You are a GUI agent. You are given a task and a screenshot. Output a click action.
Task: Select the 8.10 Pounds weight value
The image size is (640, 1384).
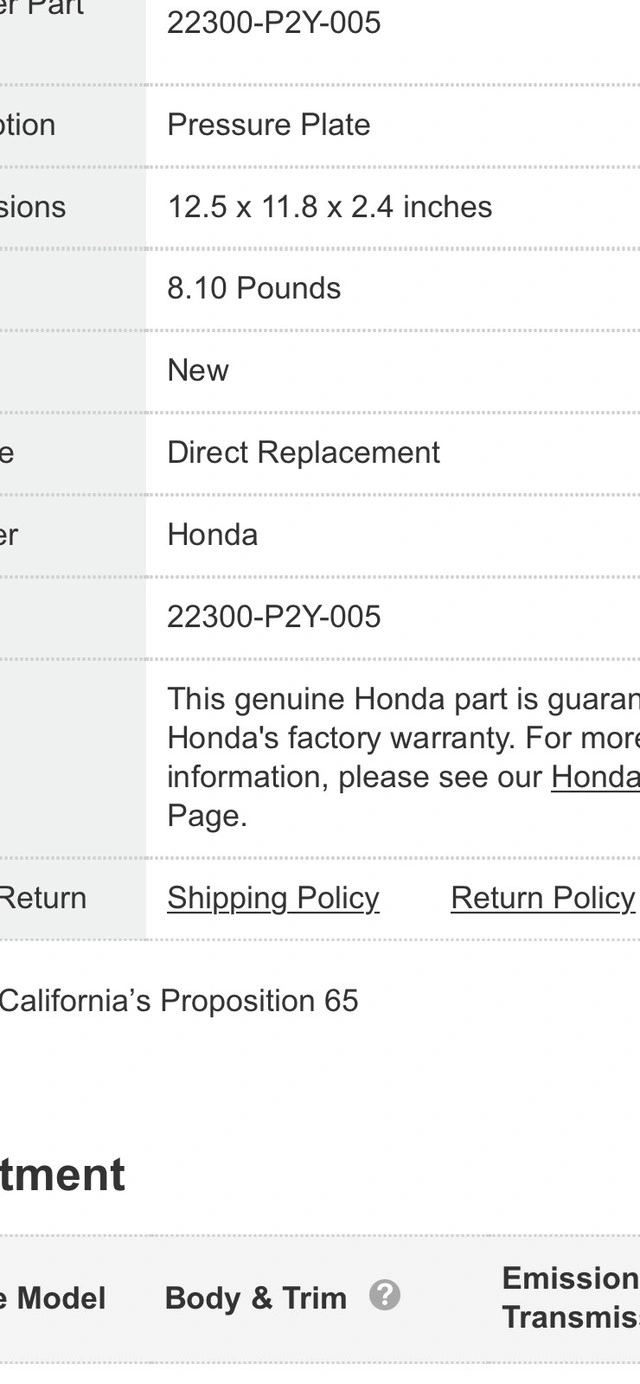(x=254, y=288)
